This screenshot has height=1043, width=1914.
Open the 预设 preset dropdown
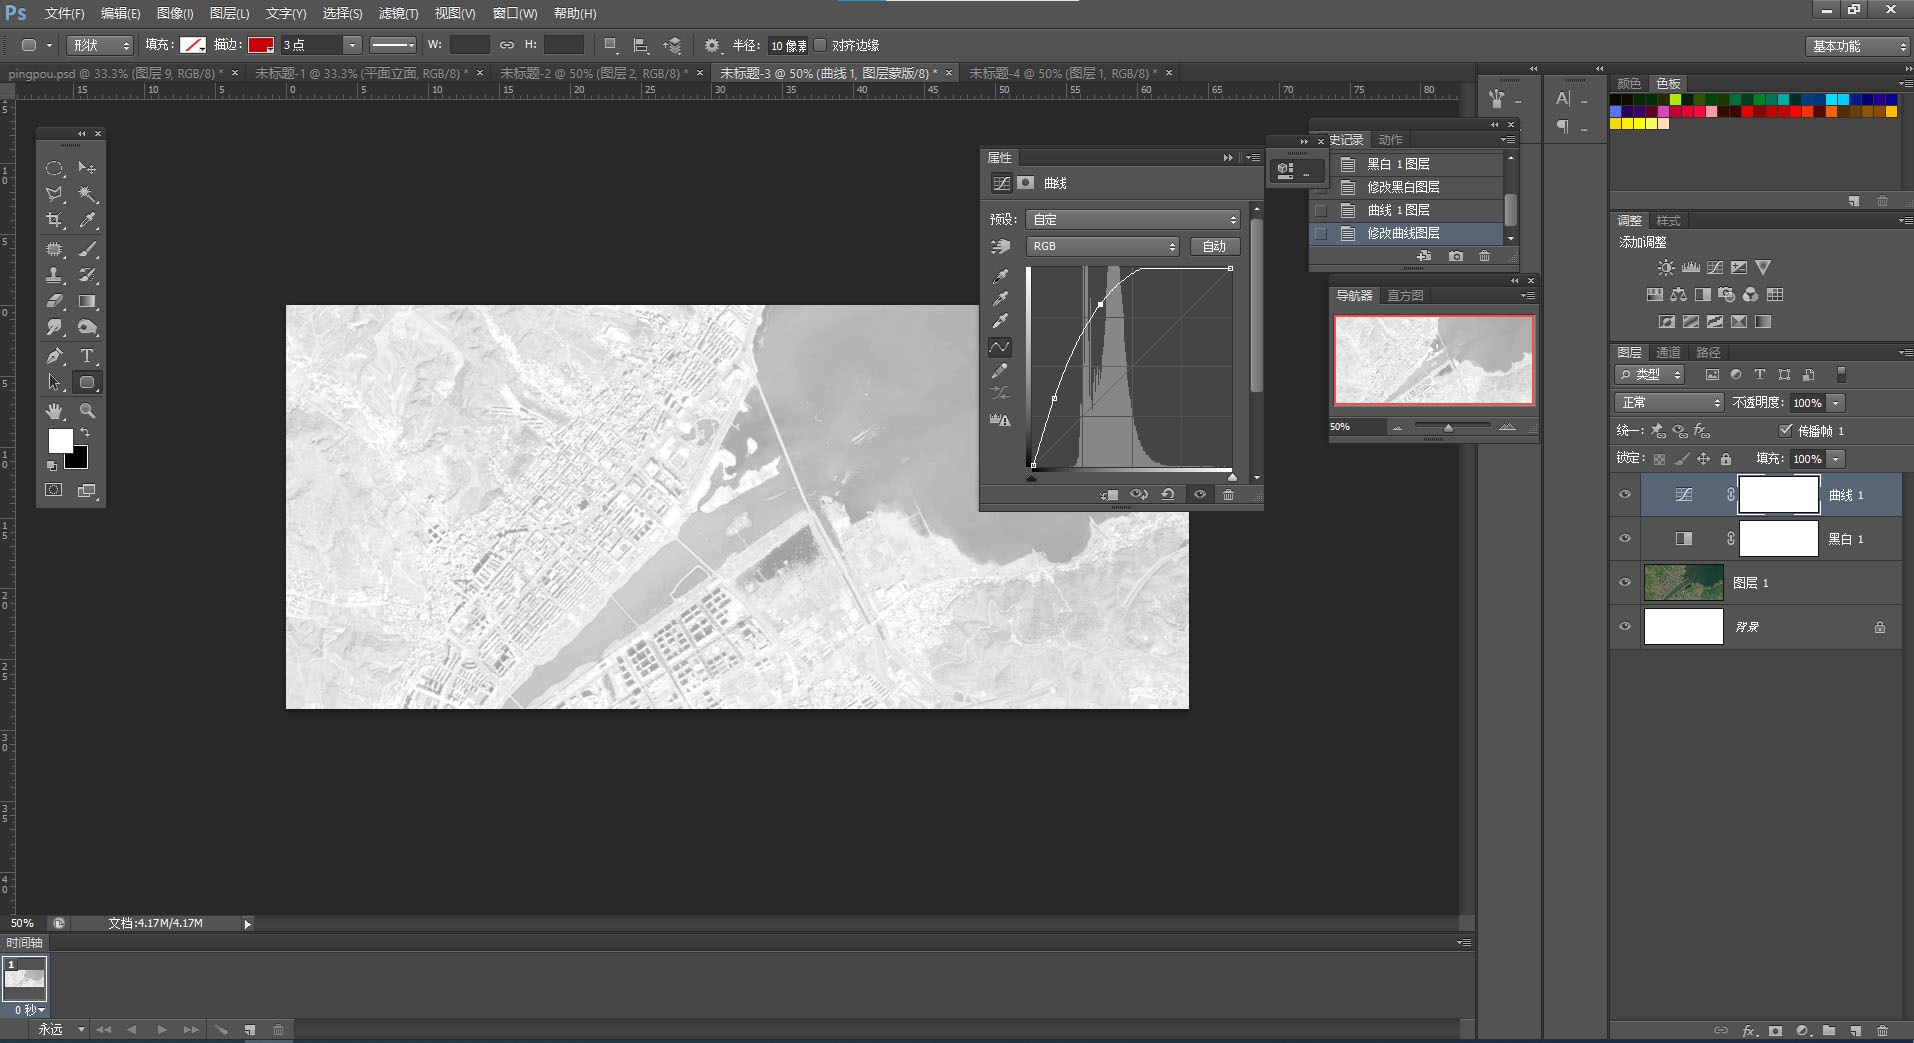point(1133,220)
